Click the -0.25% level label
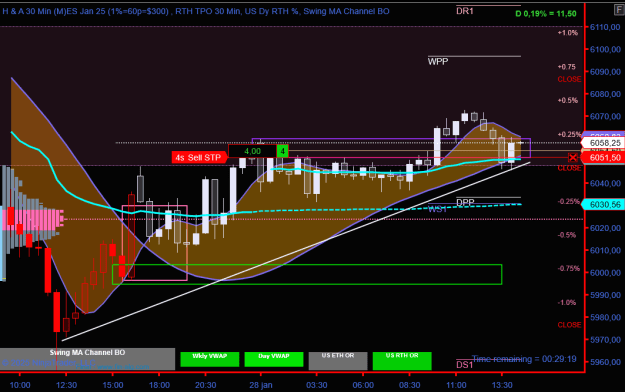625x392 pixels. click(569, 201)
